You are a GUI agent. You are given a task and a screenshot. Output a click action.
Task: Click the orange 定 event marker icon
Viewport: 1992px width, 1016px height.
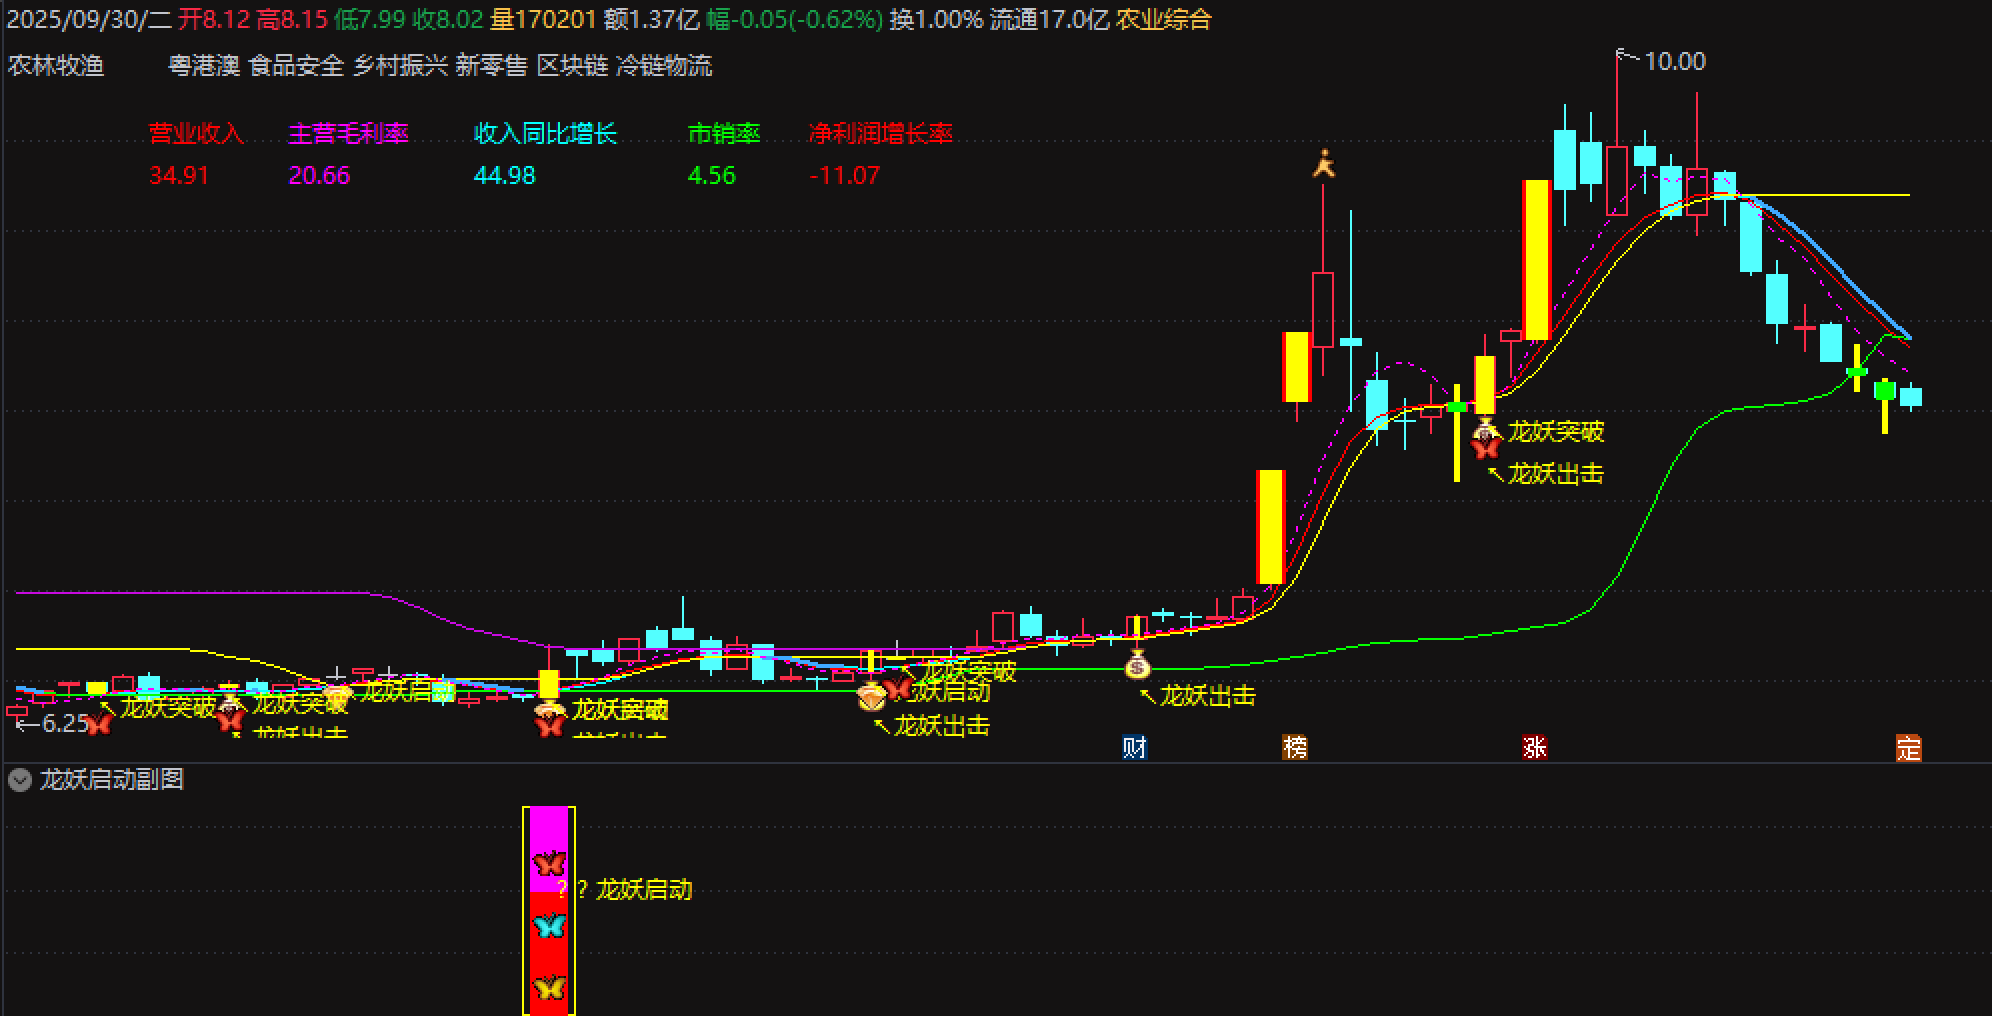[1908, 747]
